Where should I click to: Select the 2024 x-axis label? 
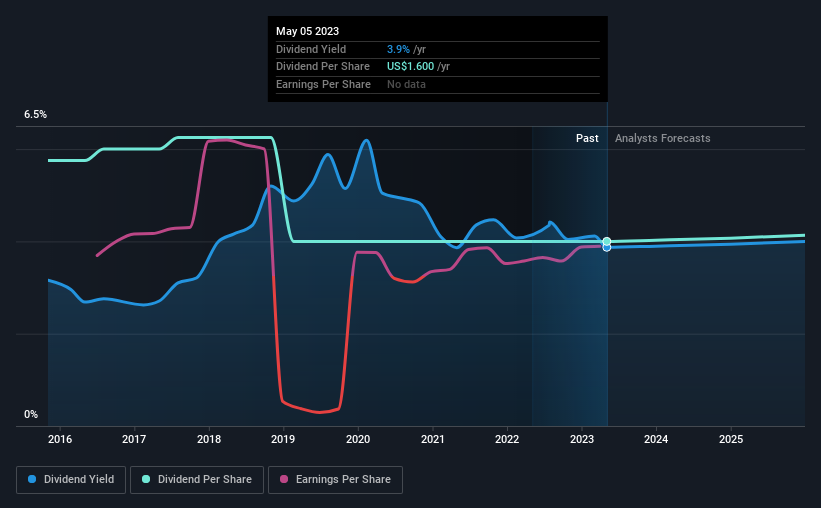tap(656, 439)
